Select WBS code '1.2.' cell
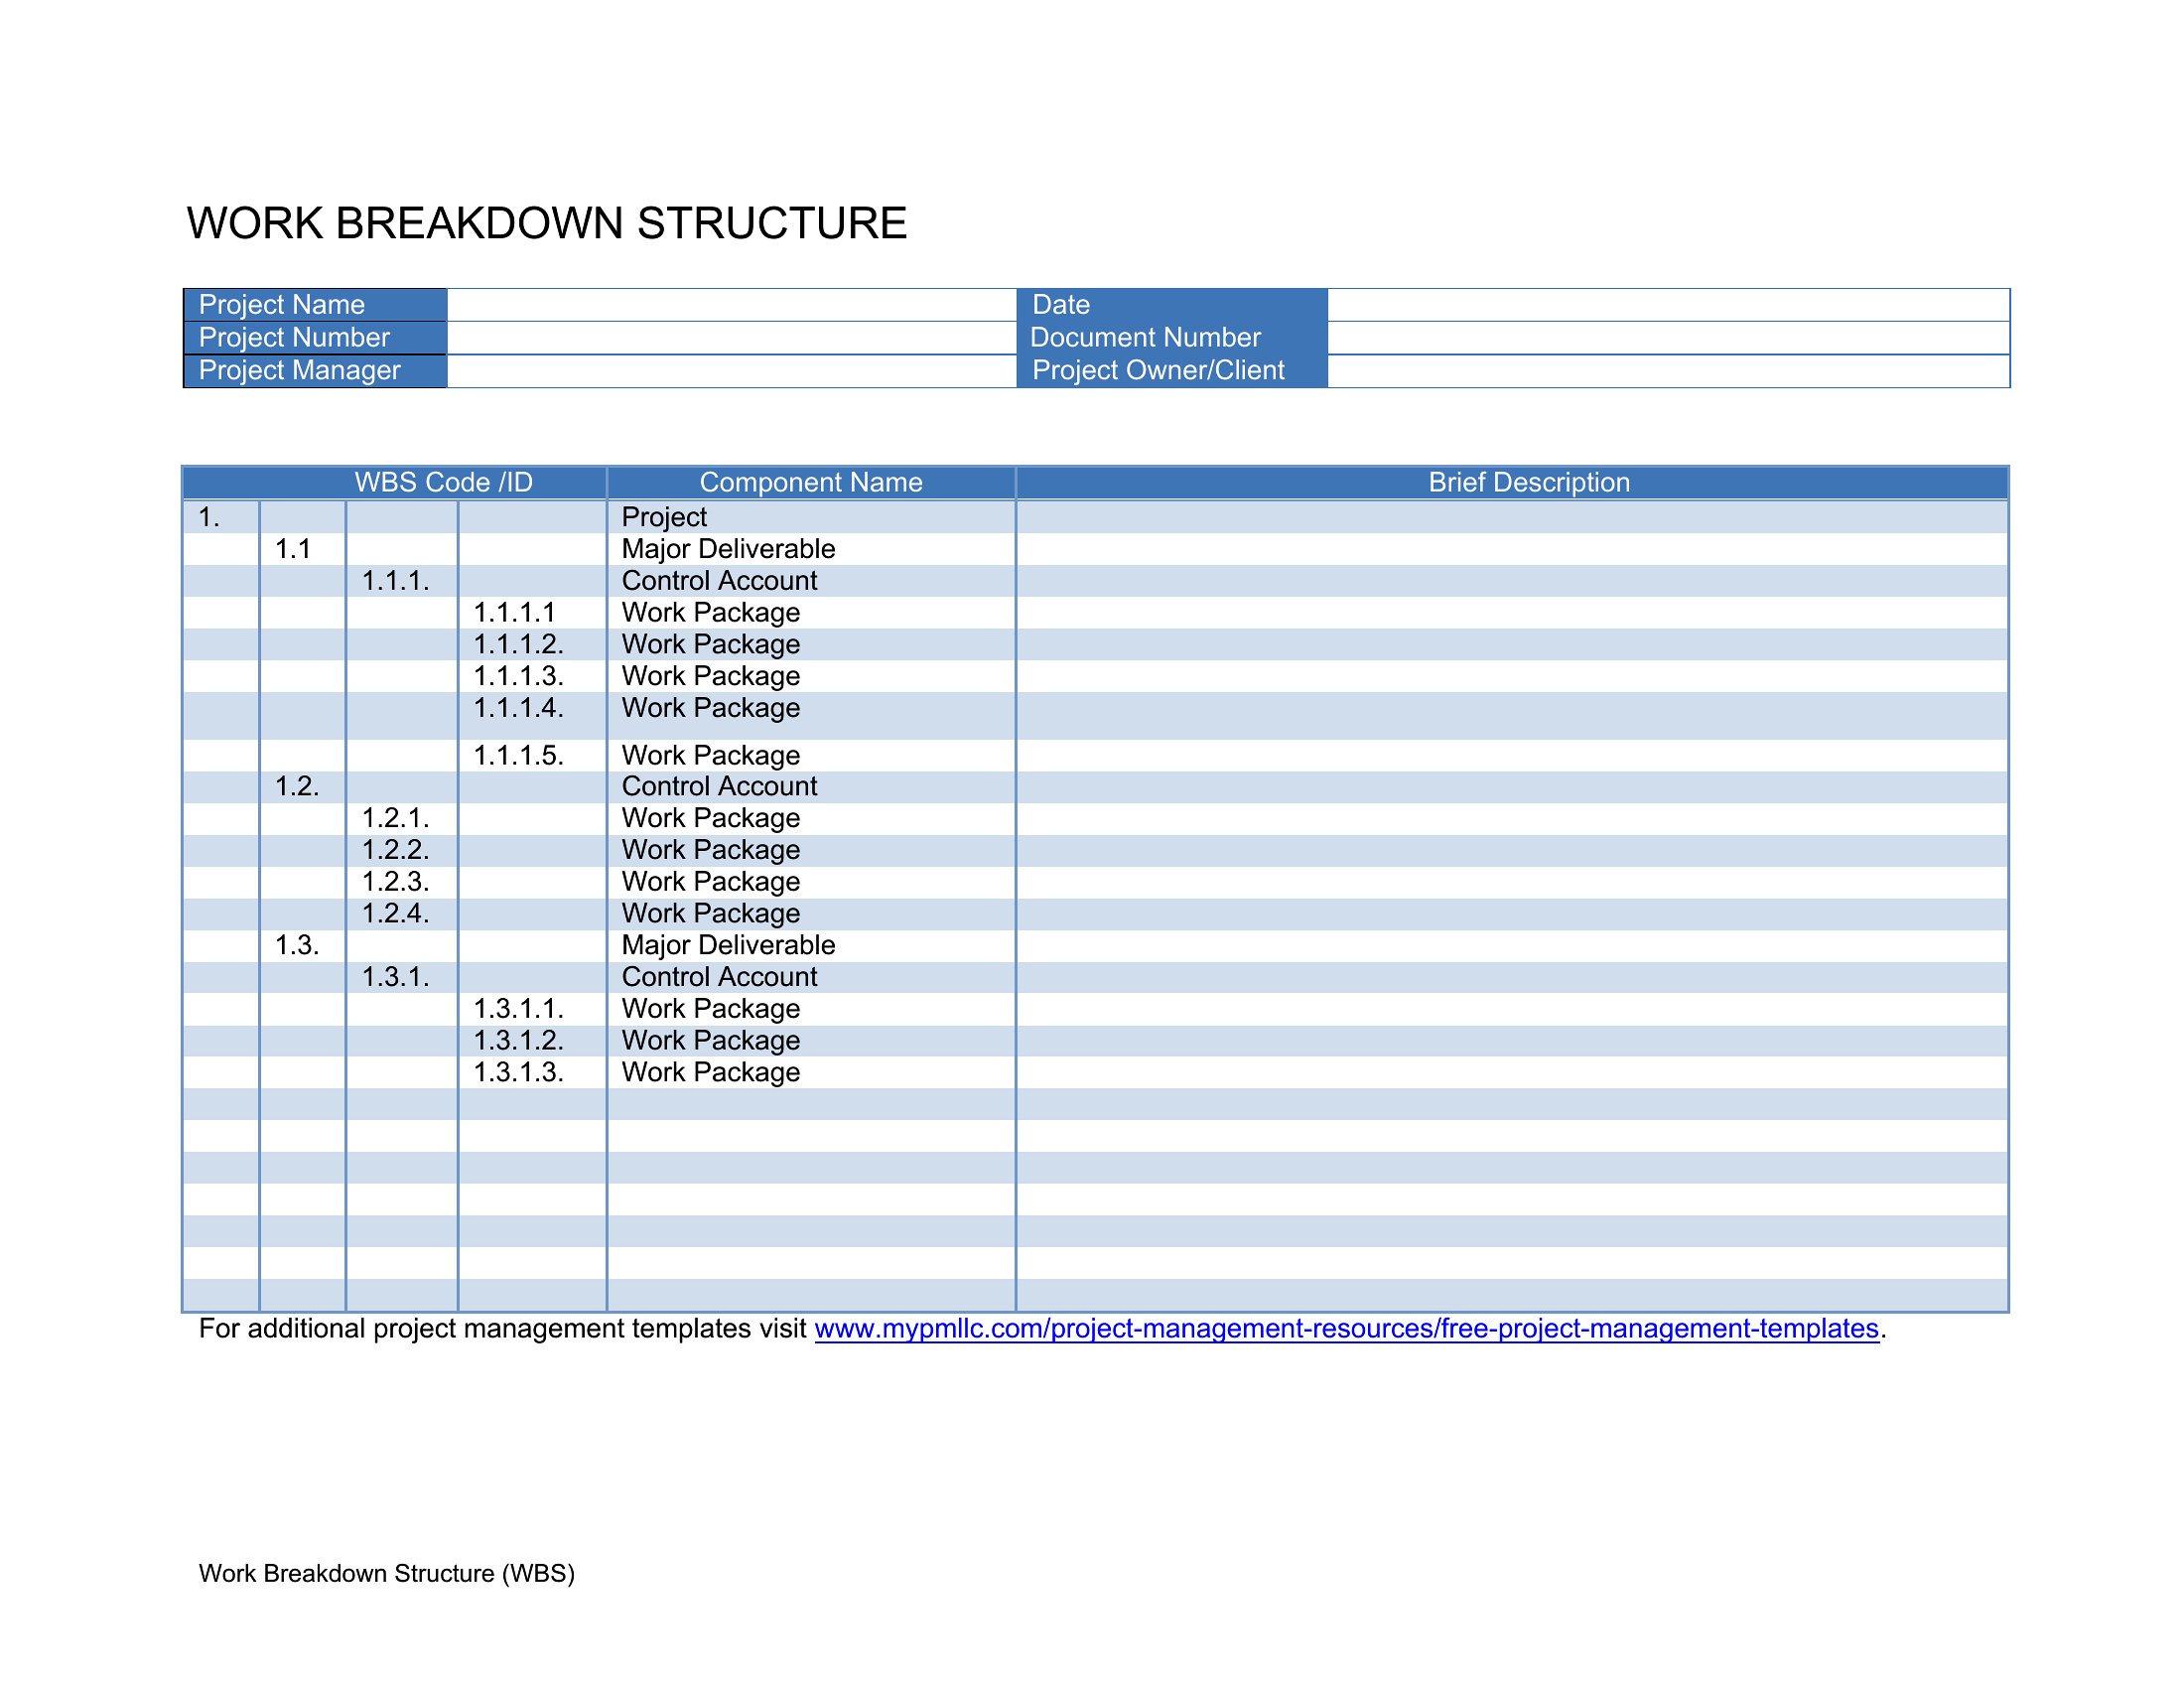This screenshot has width=2184, height=1688. pyautogui.click(x=302, y=787)
